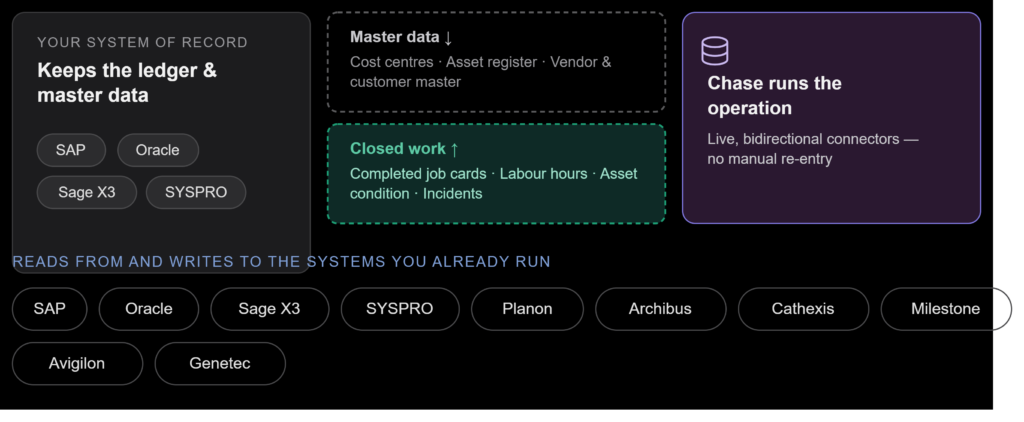Select the SAP pill in the connectors row
The image size is (1024, 422).
50,308
